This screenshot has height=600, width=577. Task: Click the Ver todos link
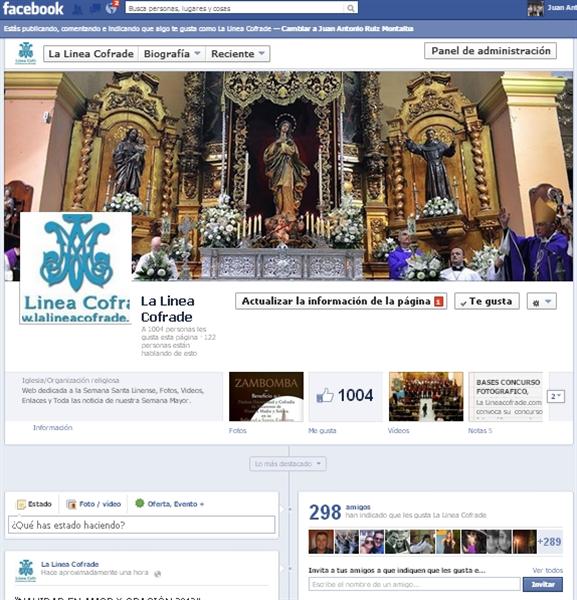548,570
